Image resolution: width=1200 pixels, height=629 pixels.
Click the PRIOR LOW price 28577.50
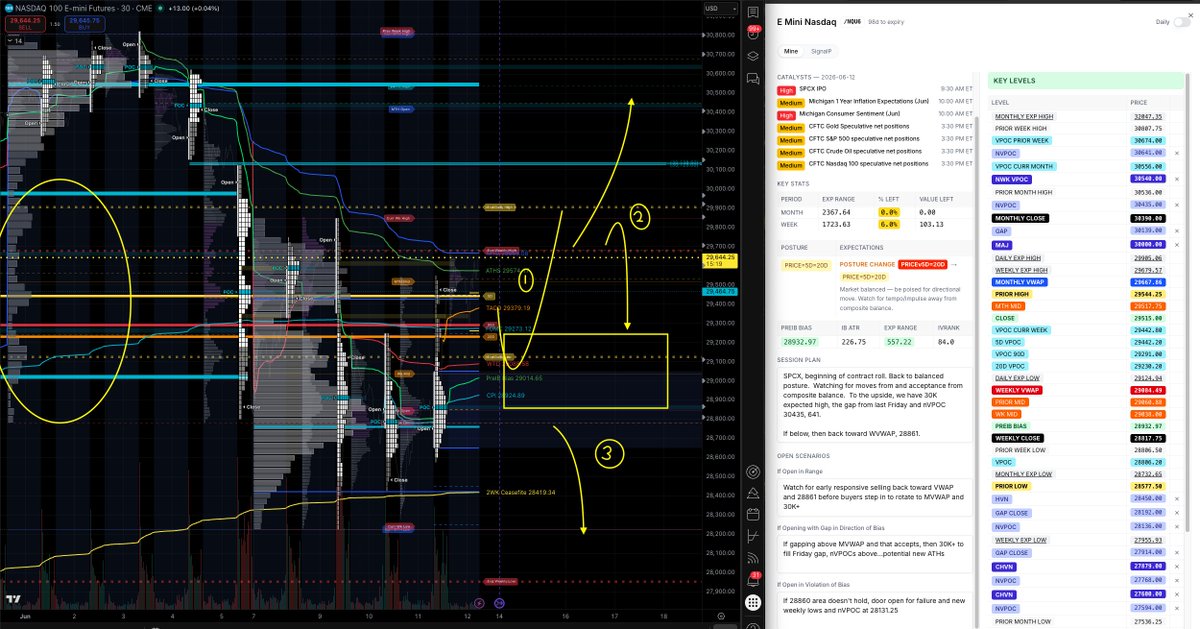click(1150, 486)
